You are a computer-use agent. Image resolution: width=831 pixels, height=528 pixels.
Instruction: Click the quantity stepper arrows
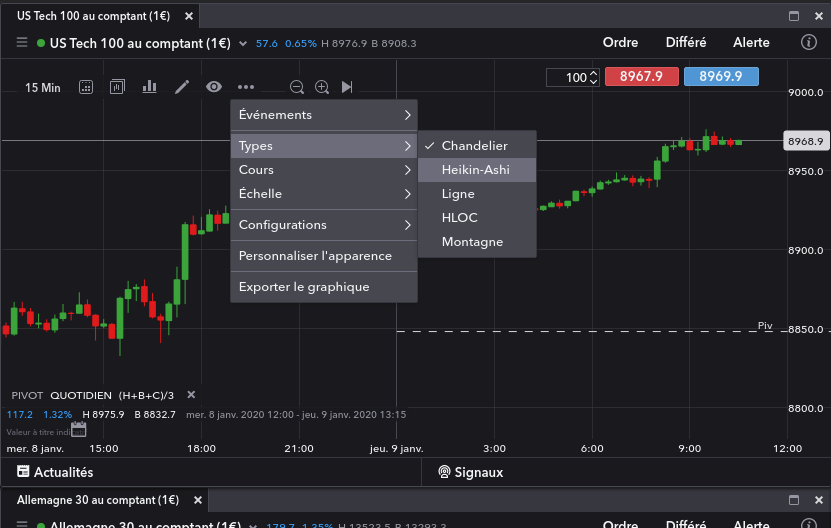tap(594, 77)
